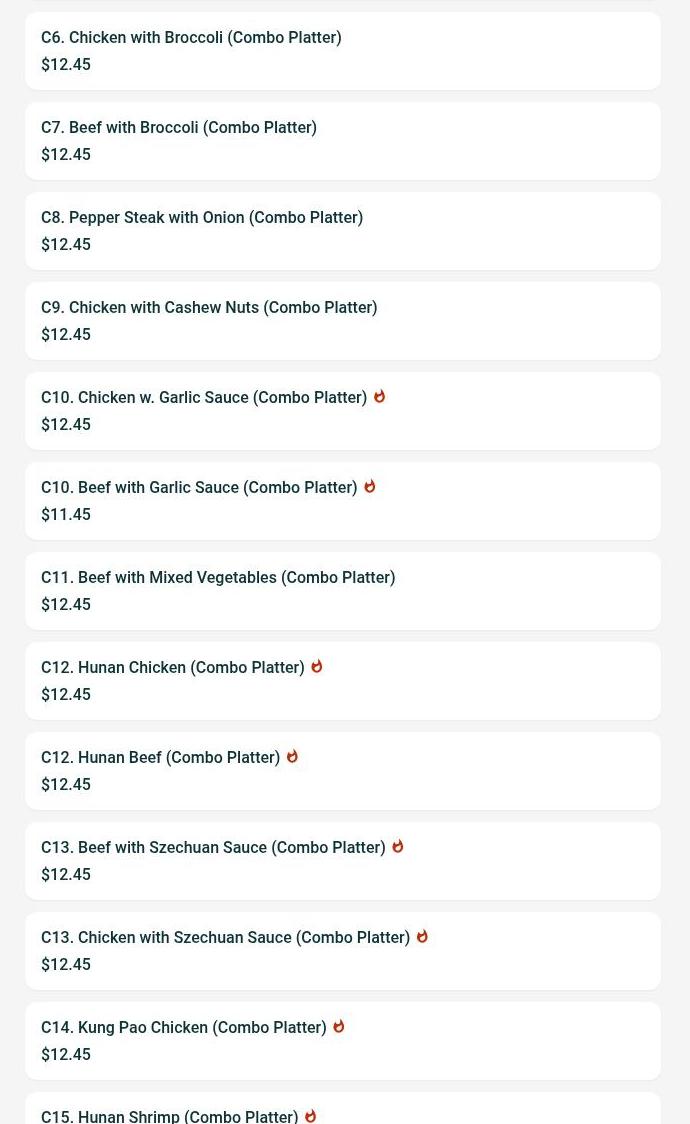Click the spicy icon by Hunan Beef
The width and height of the screenshot is (690, 1124).
[292, 757]
